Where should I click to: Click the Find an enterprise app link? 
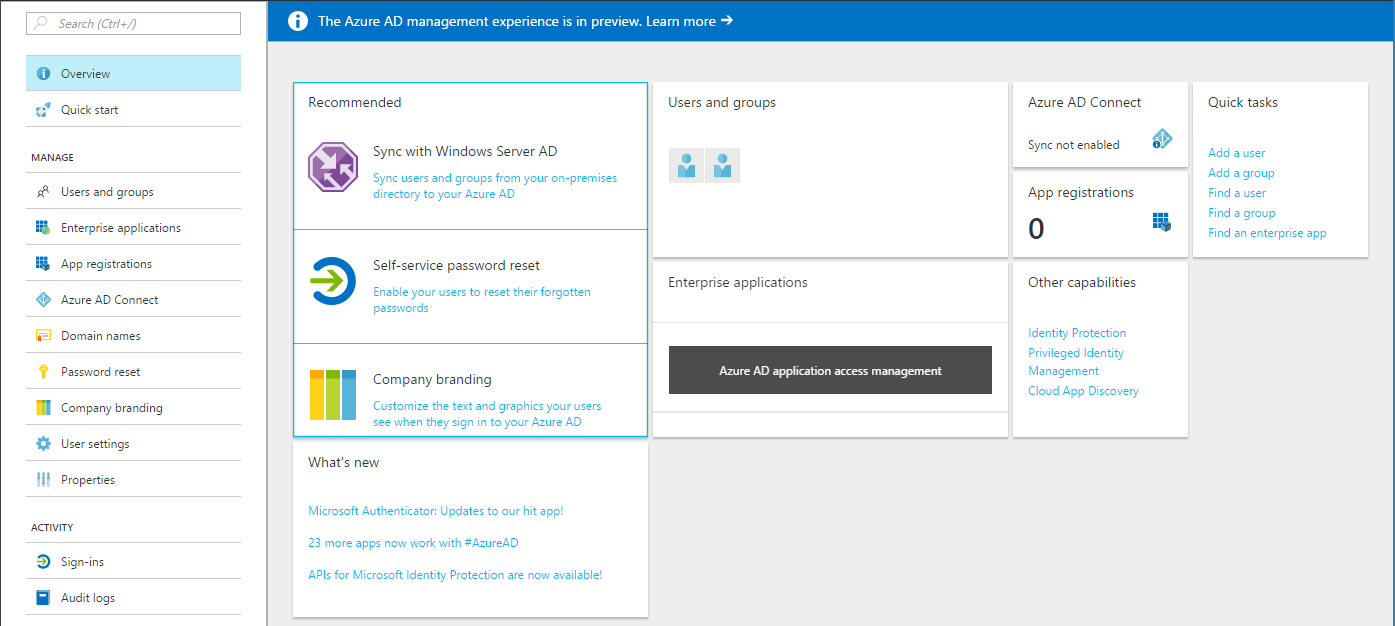point(1267,233)
